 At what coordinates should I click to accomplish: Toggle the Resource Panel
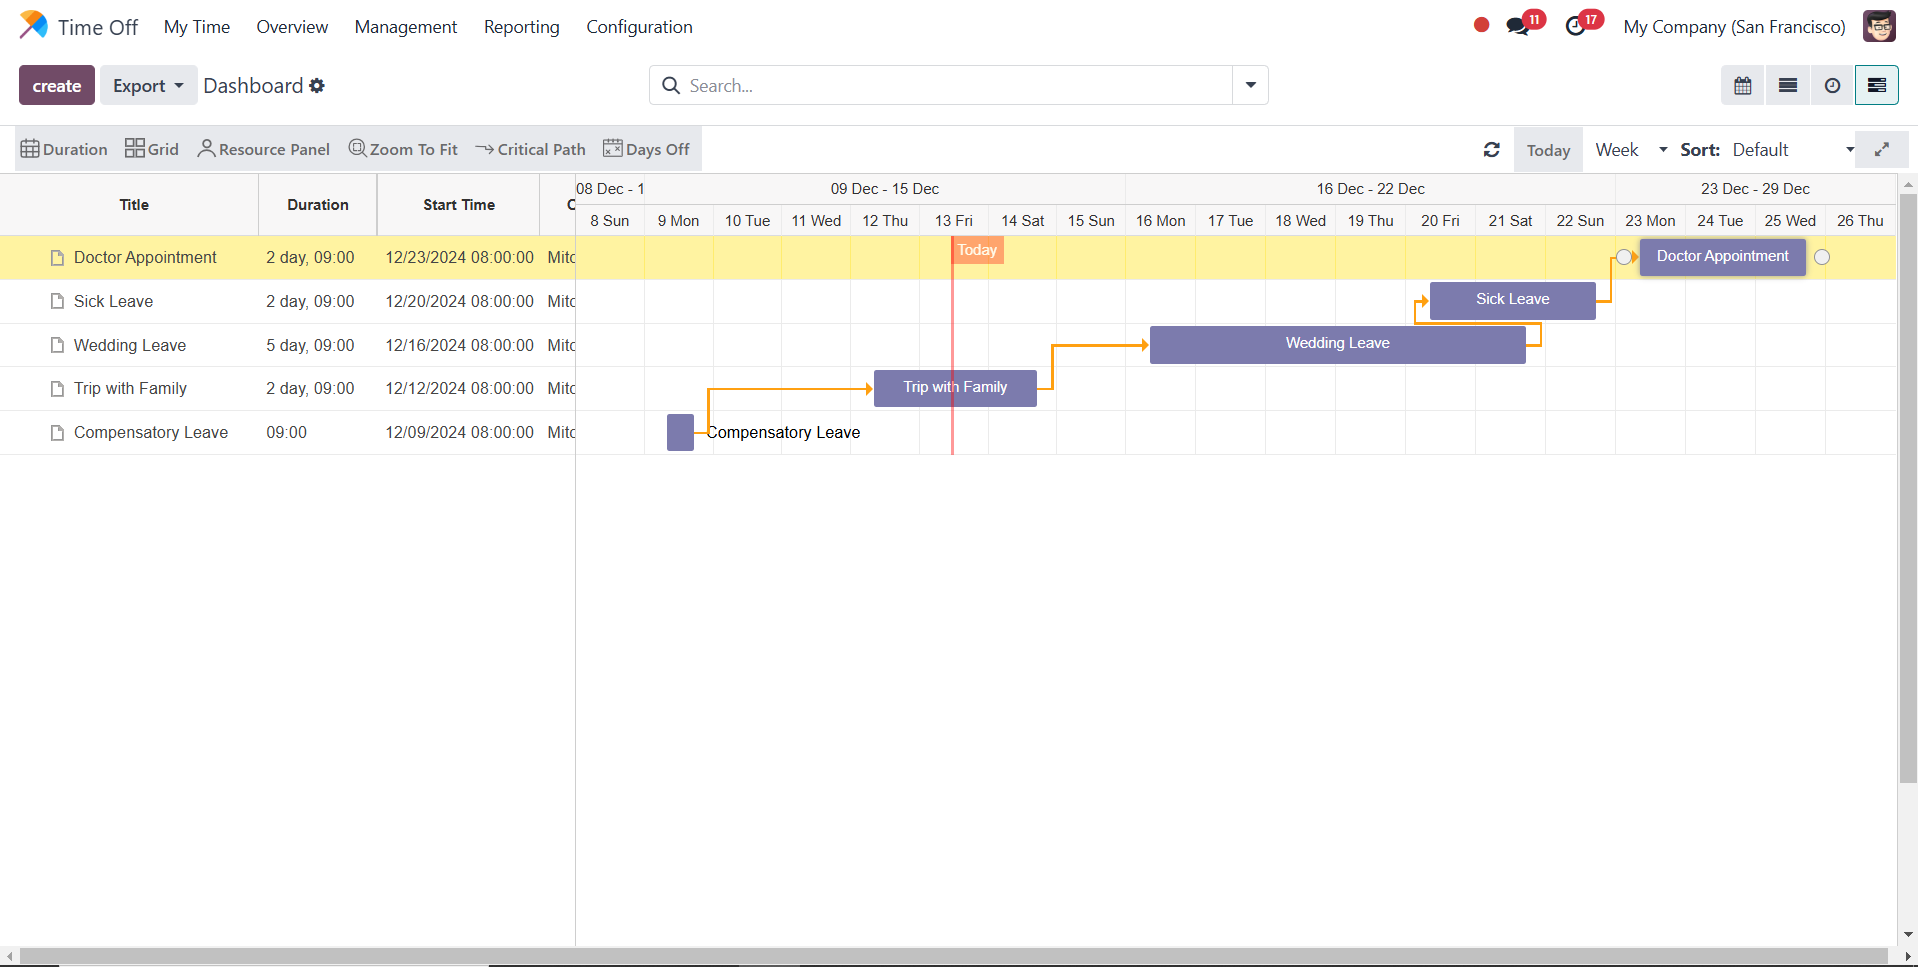click(264, 150)
